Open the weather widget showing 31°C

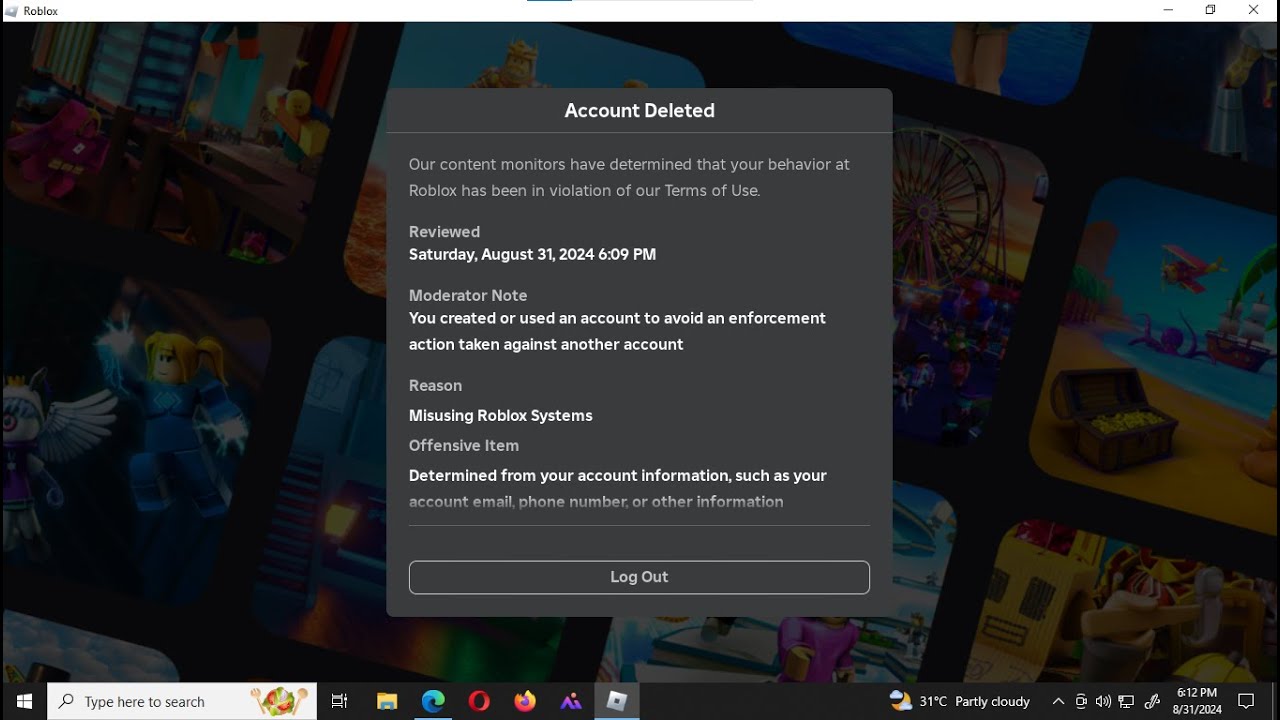pyautogui.click(x=960, y=701)
